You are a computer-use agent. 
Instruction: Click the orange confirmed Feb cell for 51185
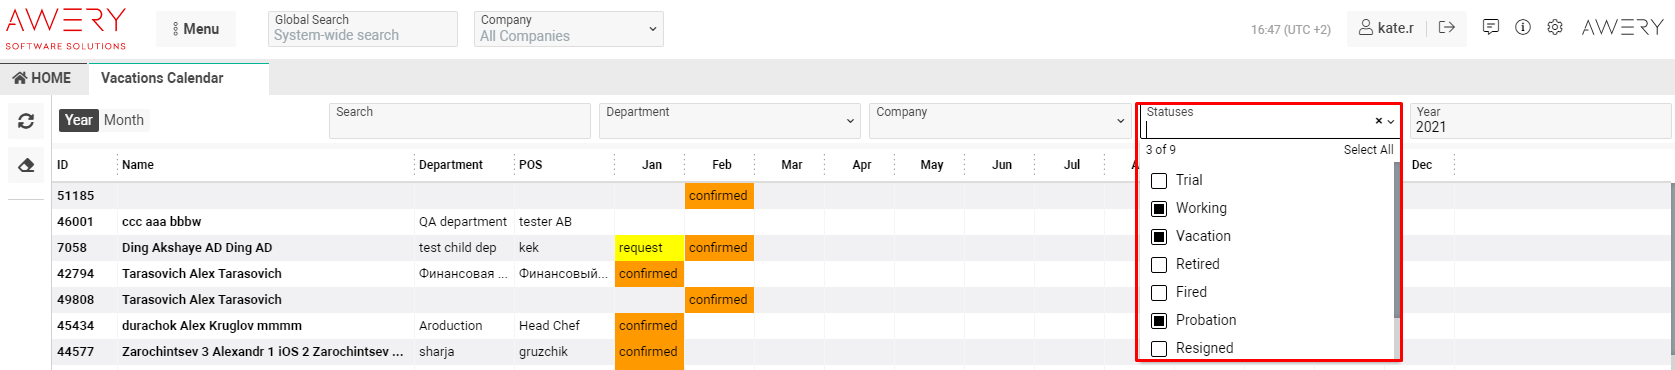tap(719, 196)
